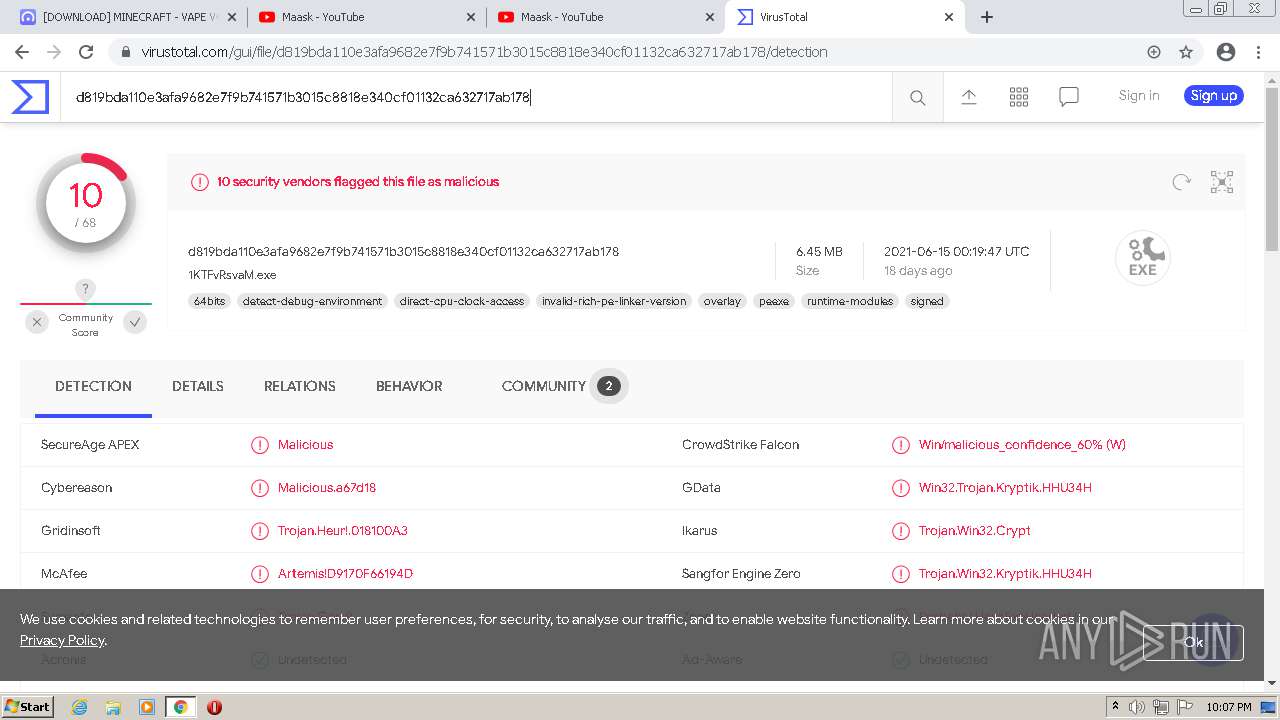Image resolution: width=1280 pixels, height=720 pixels.
Task: Click the volume tray icon
Action: (x=1138, y=707)
